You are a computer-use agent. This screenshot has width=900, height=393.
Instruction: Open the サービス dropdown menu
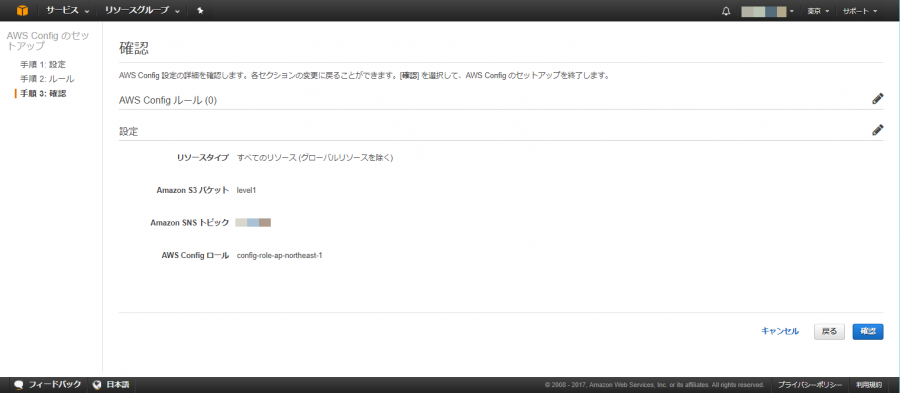click(x=67, y=10)
